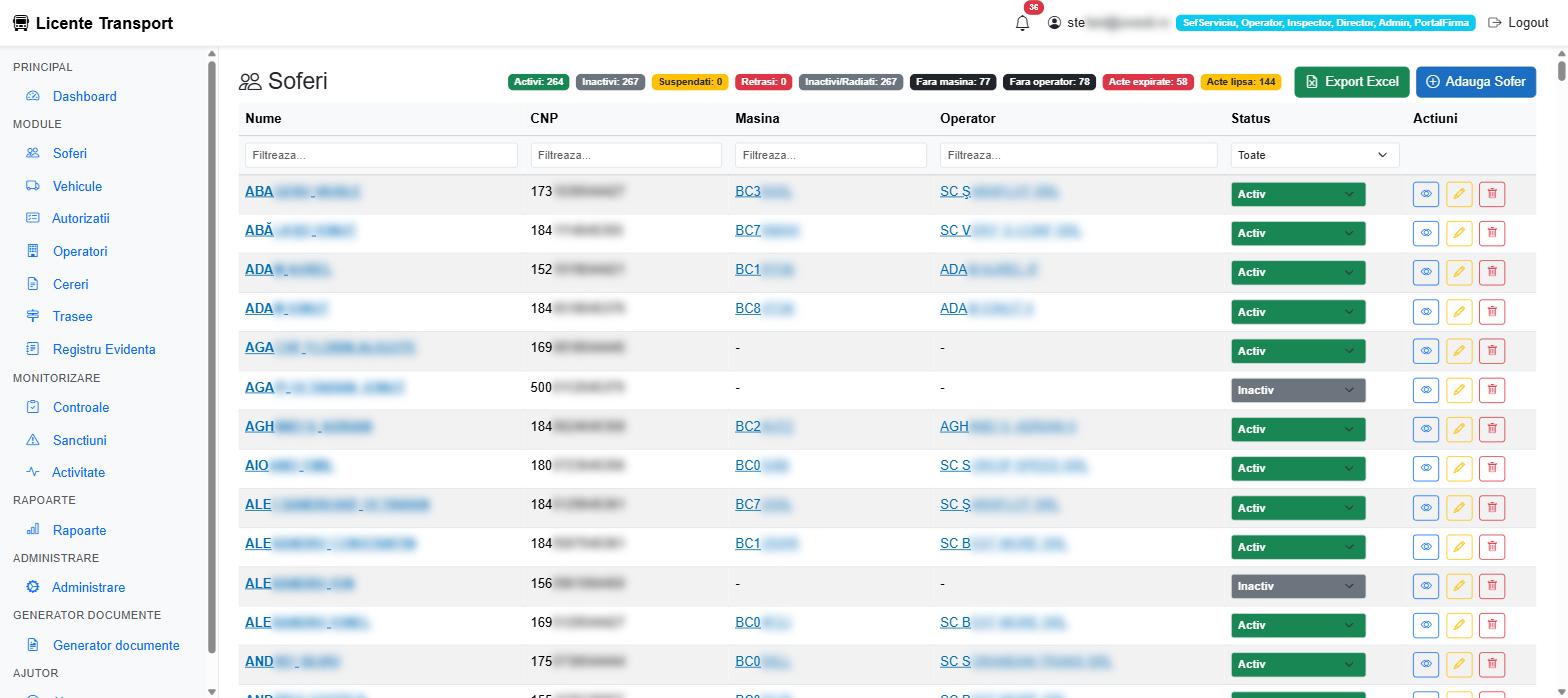Open Generator documente in the sidebar
Image resolution: width=1568 pixels, height=698 pixels.
point(116,645)
